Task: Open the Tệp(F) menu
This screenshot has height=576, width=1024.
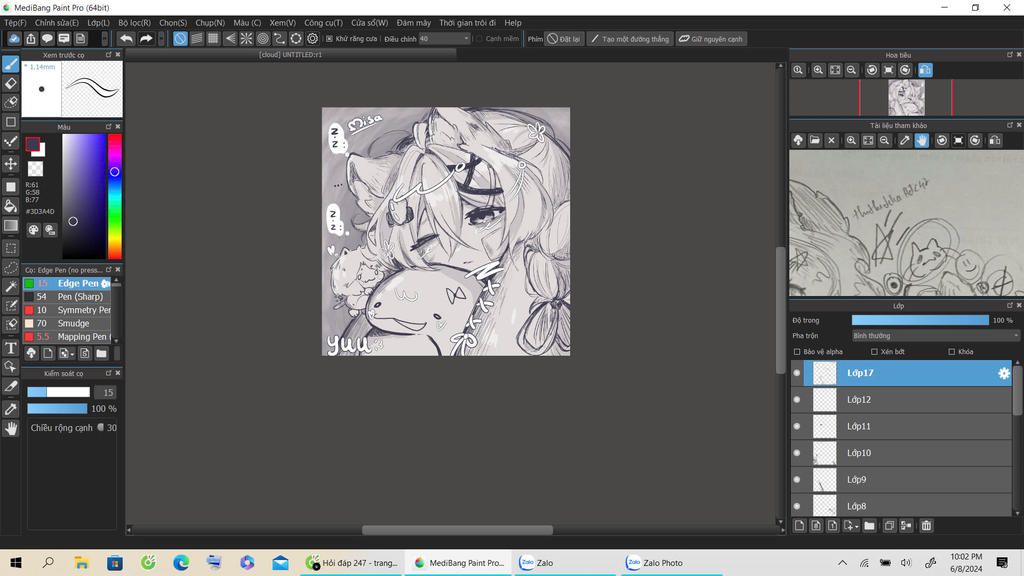Action: [15, 22]
